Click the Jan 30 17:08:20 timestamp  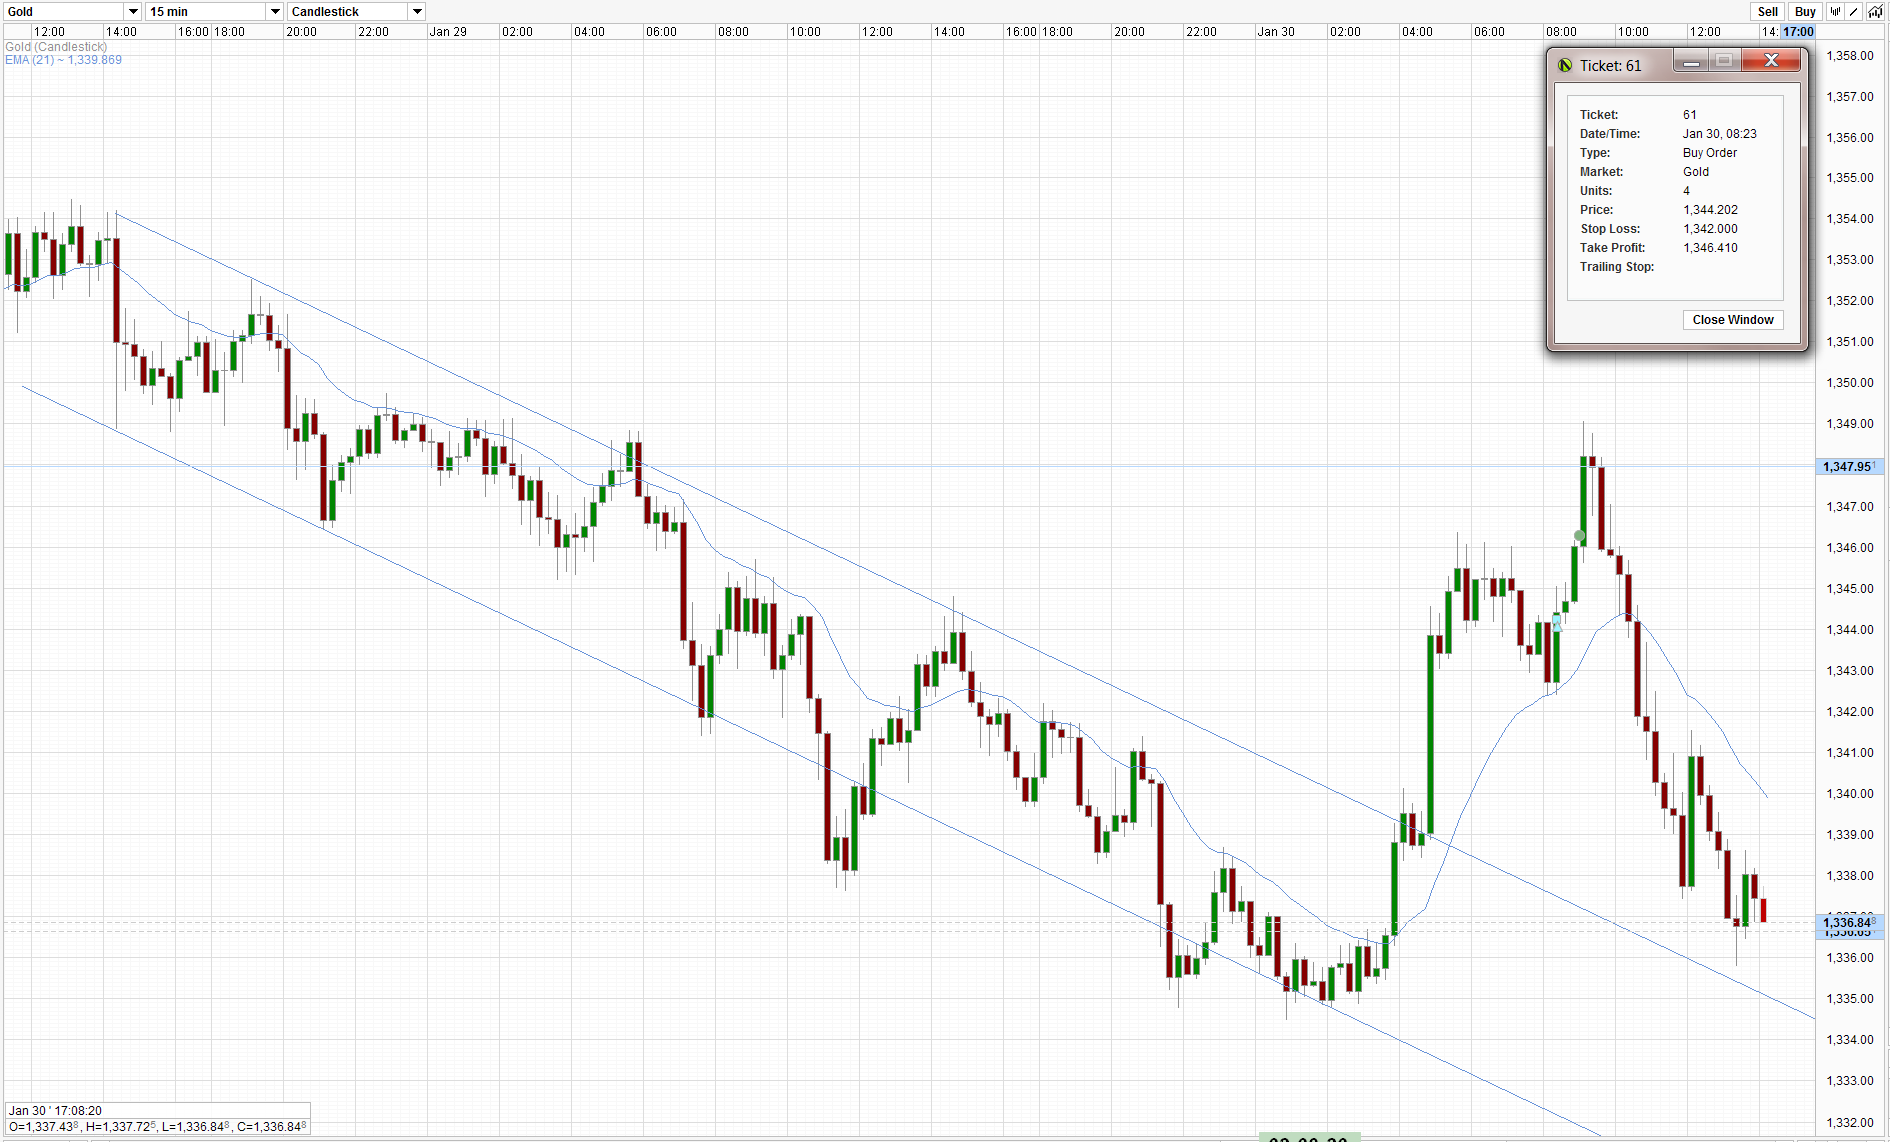(55, 1111)
